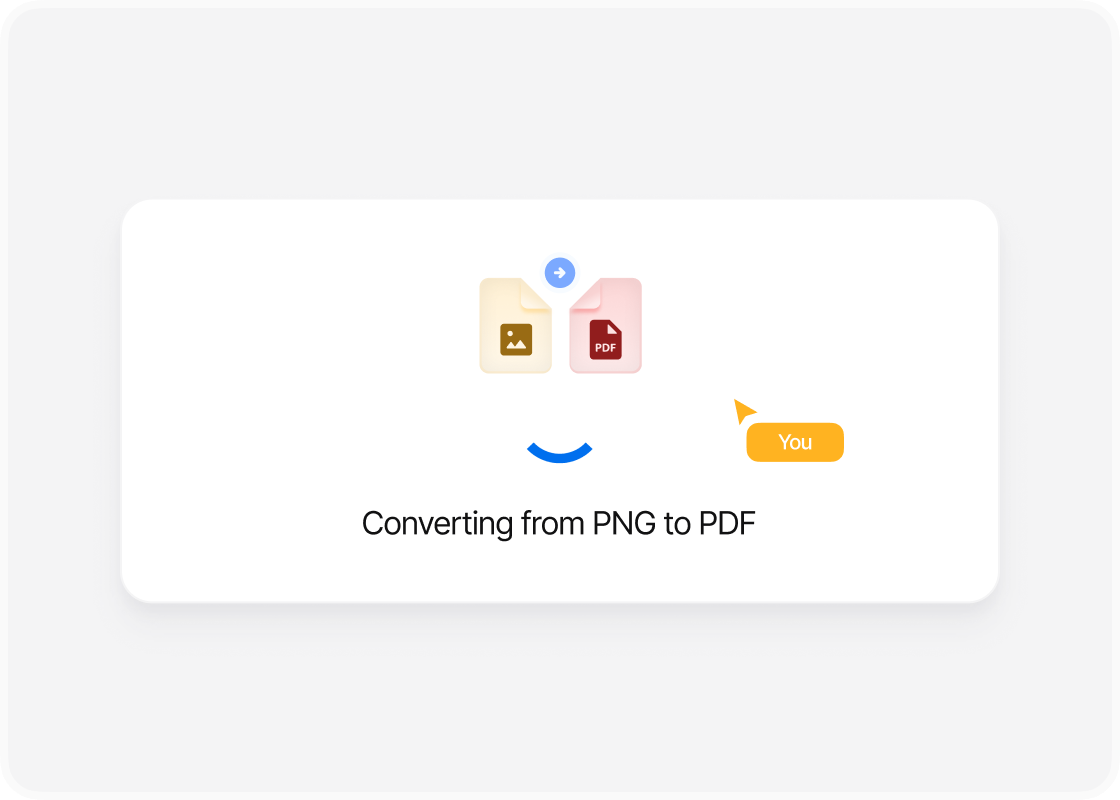Select the yellow image document icon
The height and width of the screenshot is (800, 1120).
click(x=515, y=326)
